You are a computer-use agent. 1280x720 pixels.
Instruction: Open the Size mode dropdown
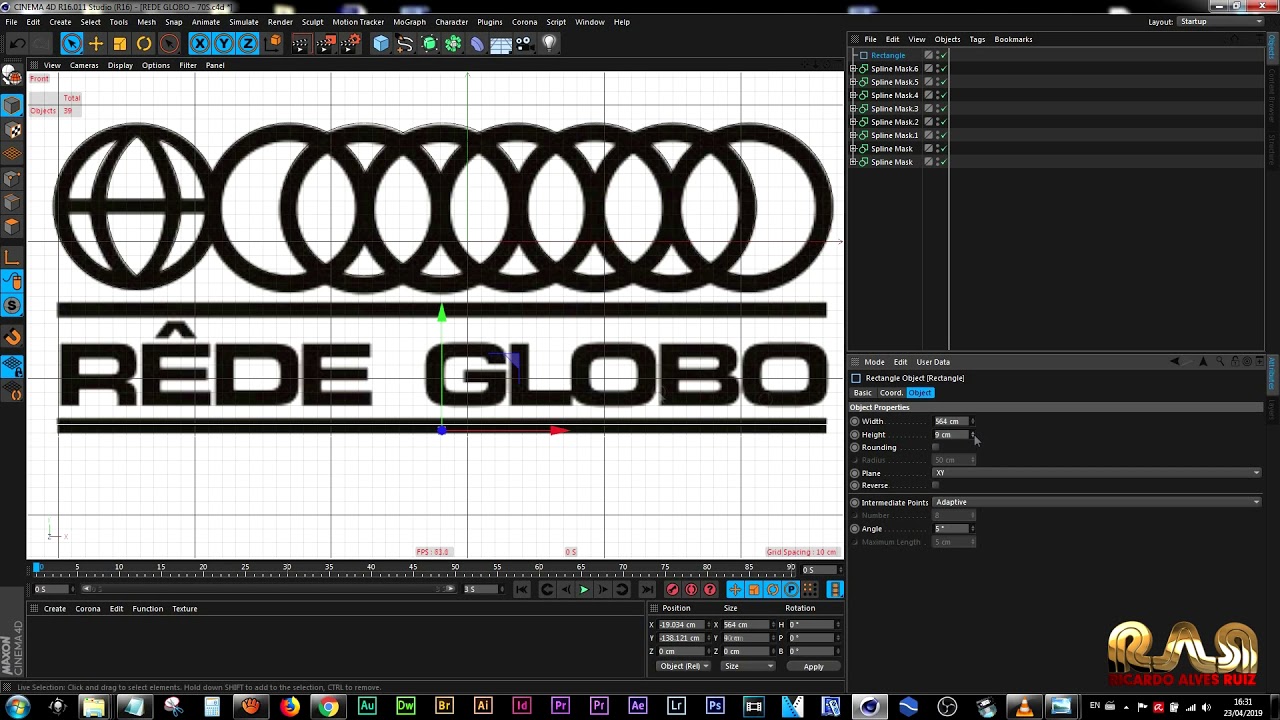747,666
